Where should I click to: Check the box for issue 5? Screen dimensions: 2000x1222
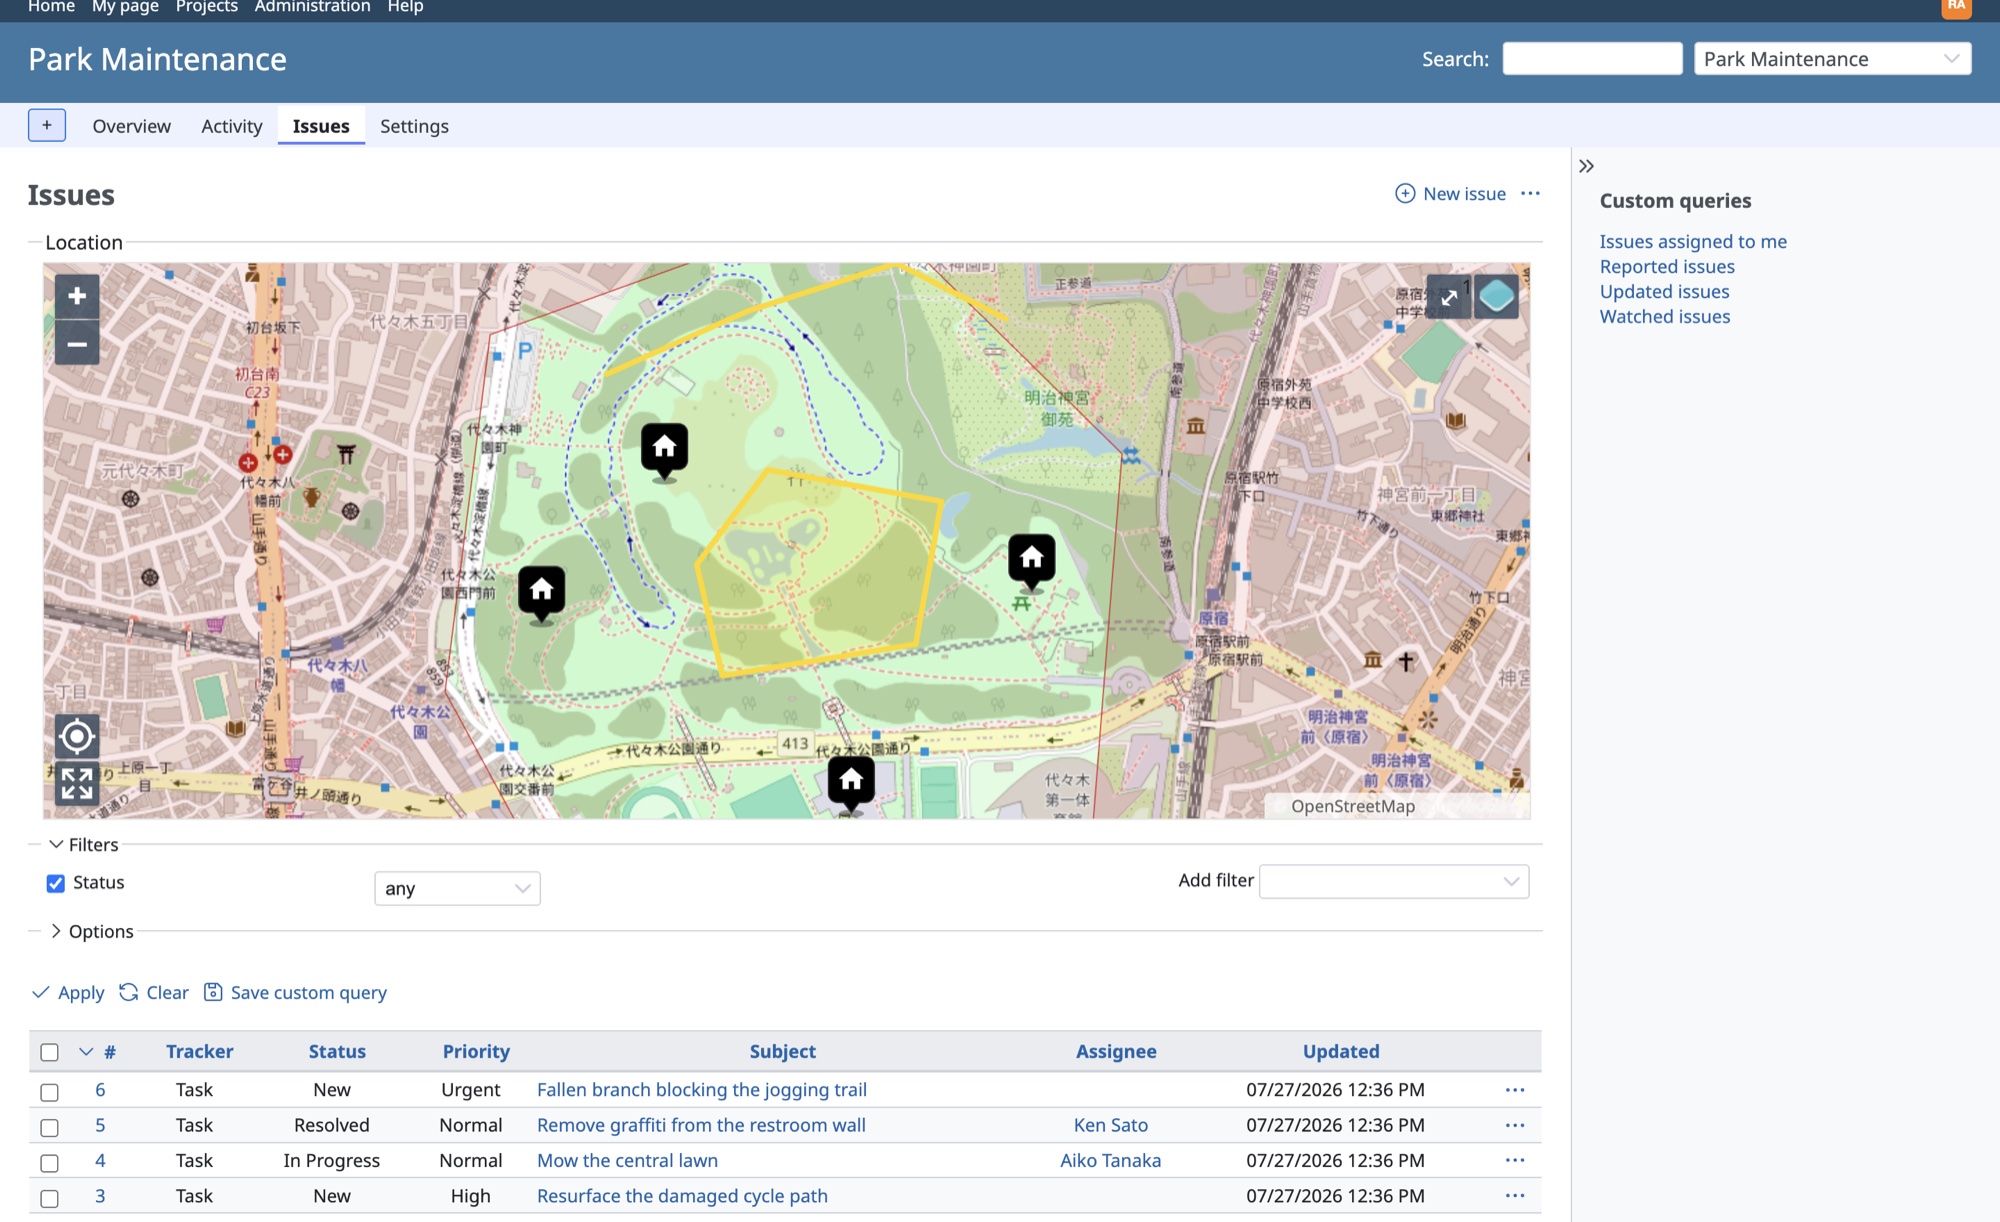tap(49, 1127)
